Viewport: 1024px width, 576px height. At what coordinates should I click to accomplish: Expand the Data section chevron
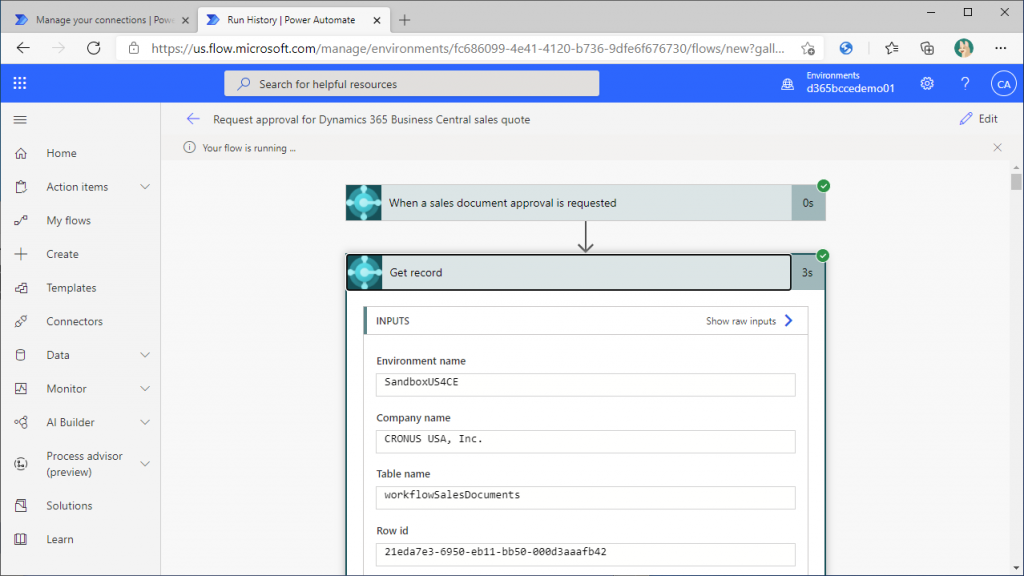145,355
